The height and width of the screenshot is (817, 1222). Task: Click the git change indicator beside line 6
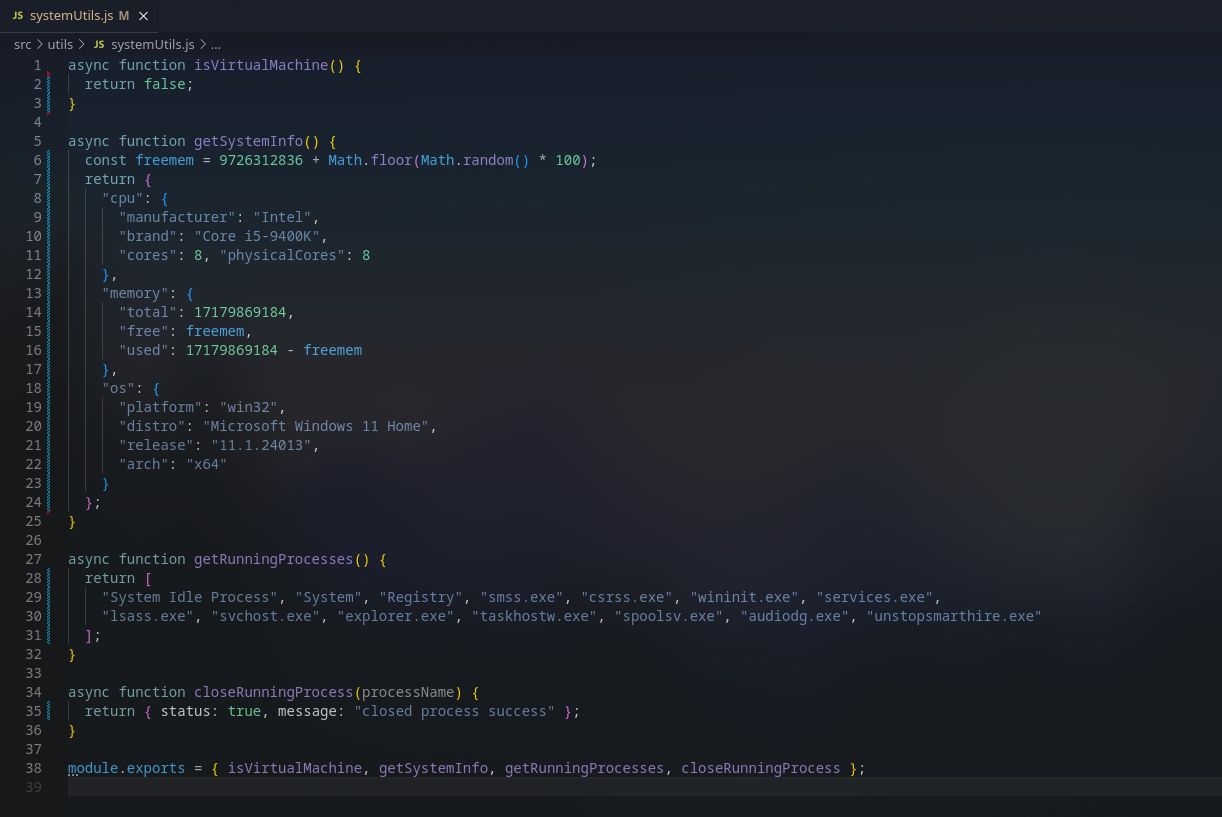tap(49, 160)
